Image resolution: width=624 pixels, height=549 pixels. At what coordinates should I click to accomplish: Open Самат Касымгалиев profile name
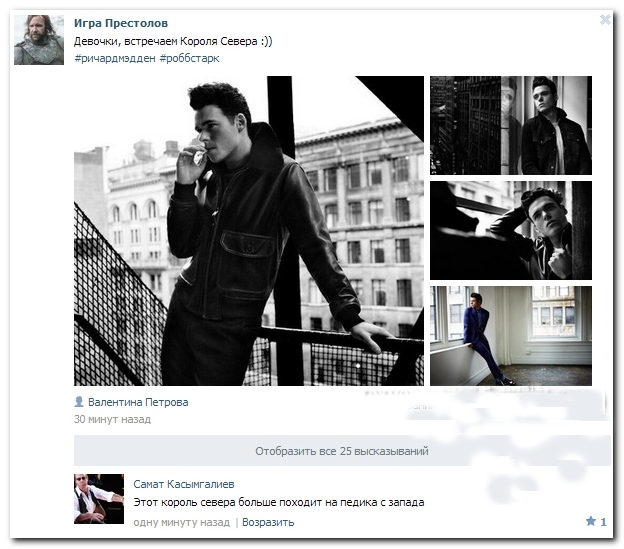point(183,484)
